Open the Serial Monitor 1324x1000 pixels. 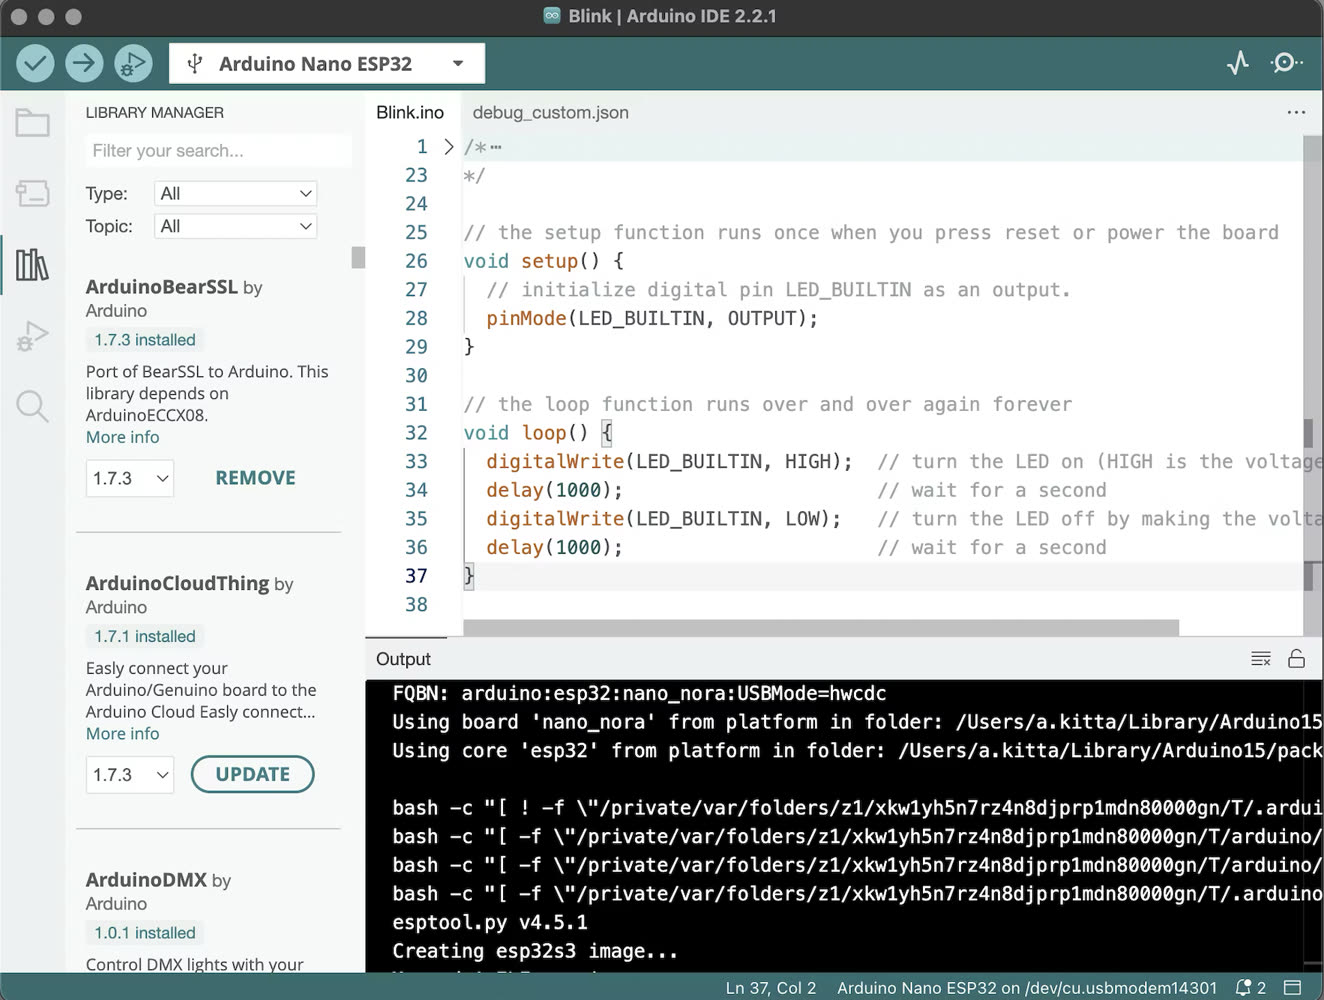pyautogui.click(x=1286, y=63)
